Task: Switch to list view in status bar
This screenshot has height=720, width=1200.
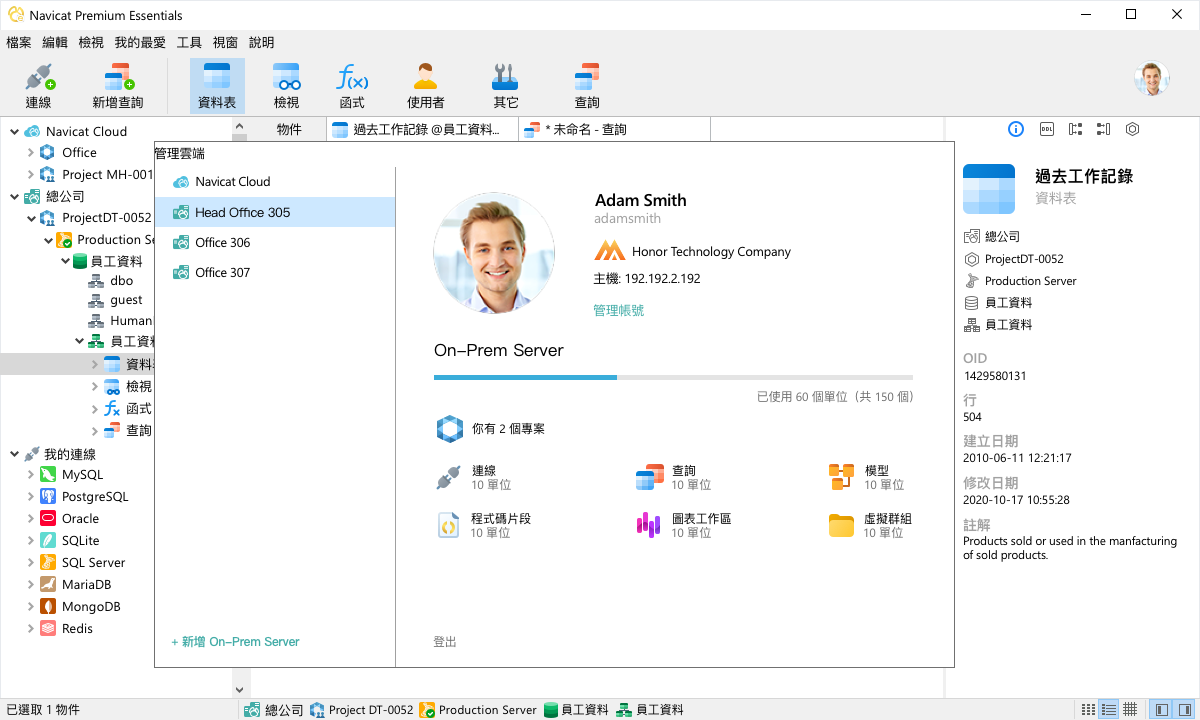Action: pos(1108,710)
